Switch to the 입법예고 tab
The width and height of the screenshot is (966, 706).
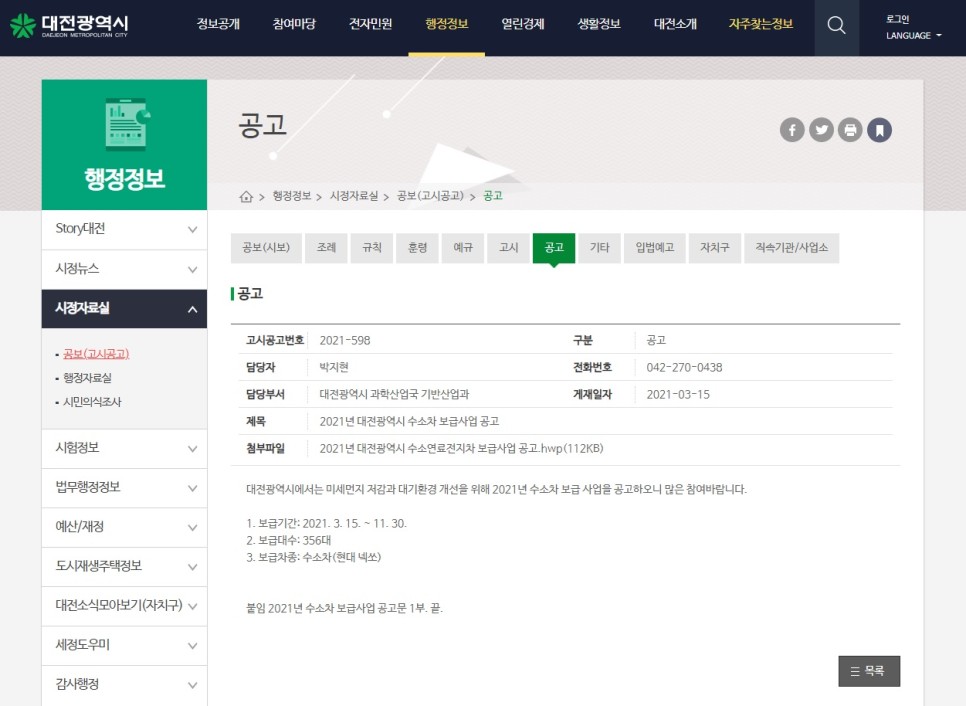pos(655,248)
